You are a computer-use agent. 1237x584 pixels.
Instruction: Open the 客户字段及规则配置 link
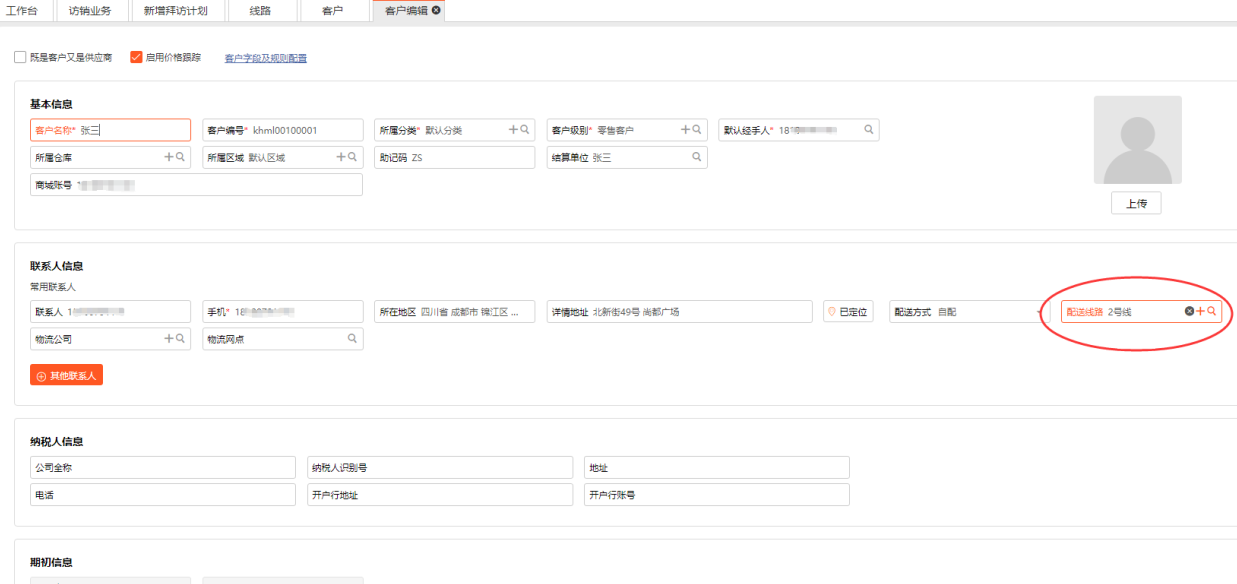(265, 59)
